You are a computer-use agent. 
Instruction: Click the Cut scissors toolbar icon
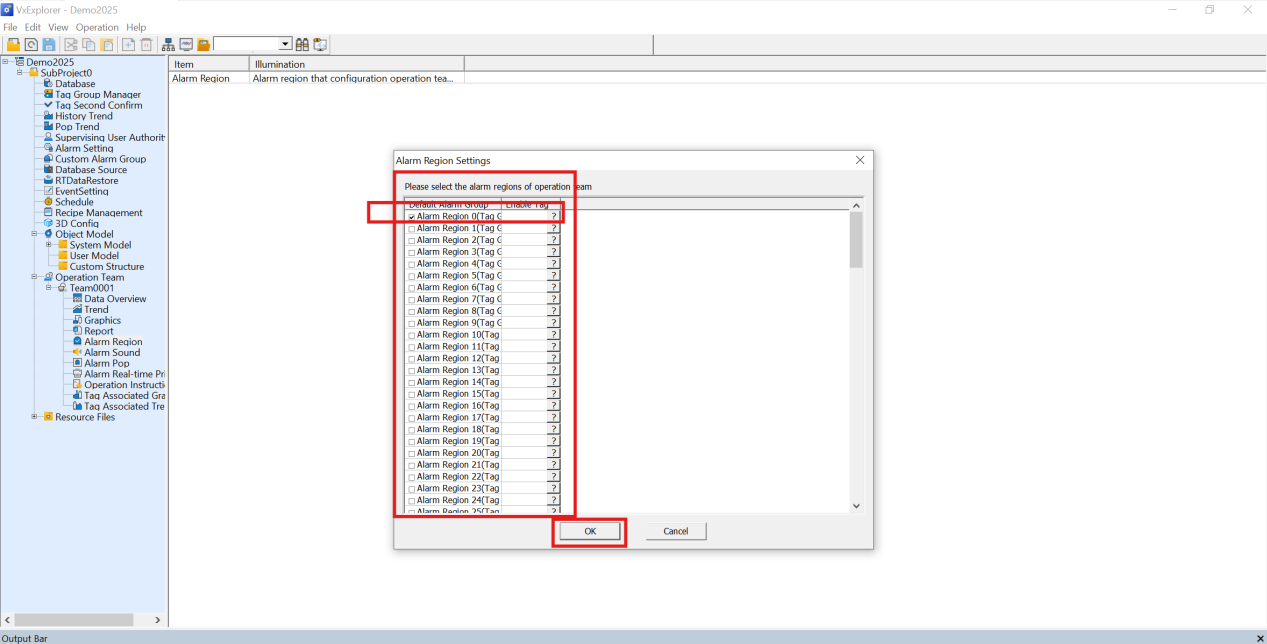point(71,44)
